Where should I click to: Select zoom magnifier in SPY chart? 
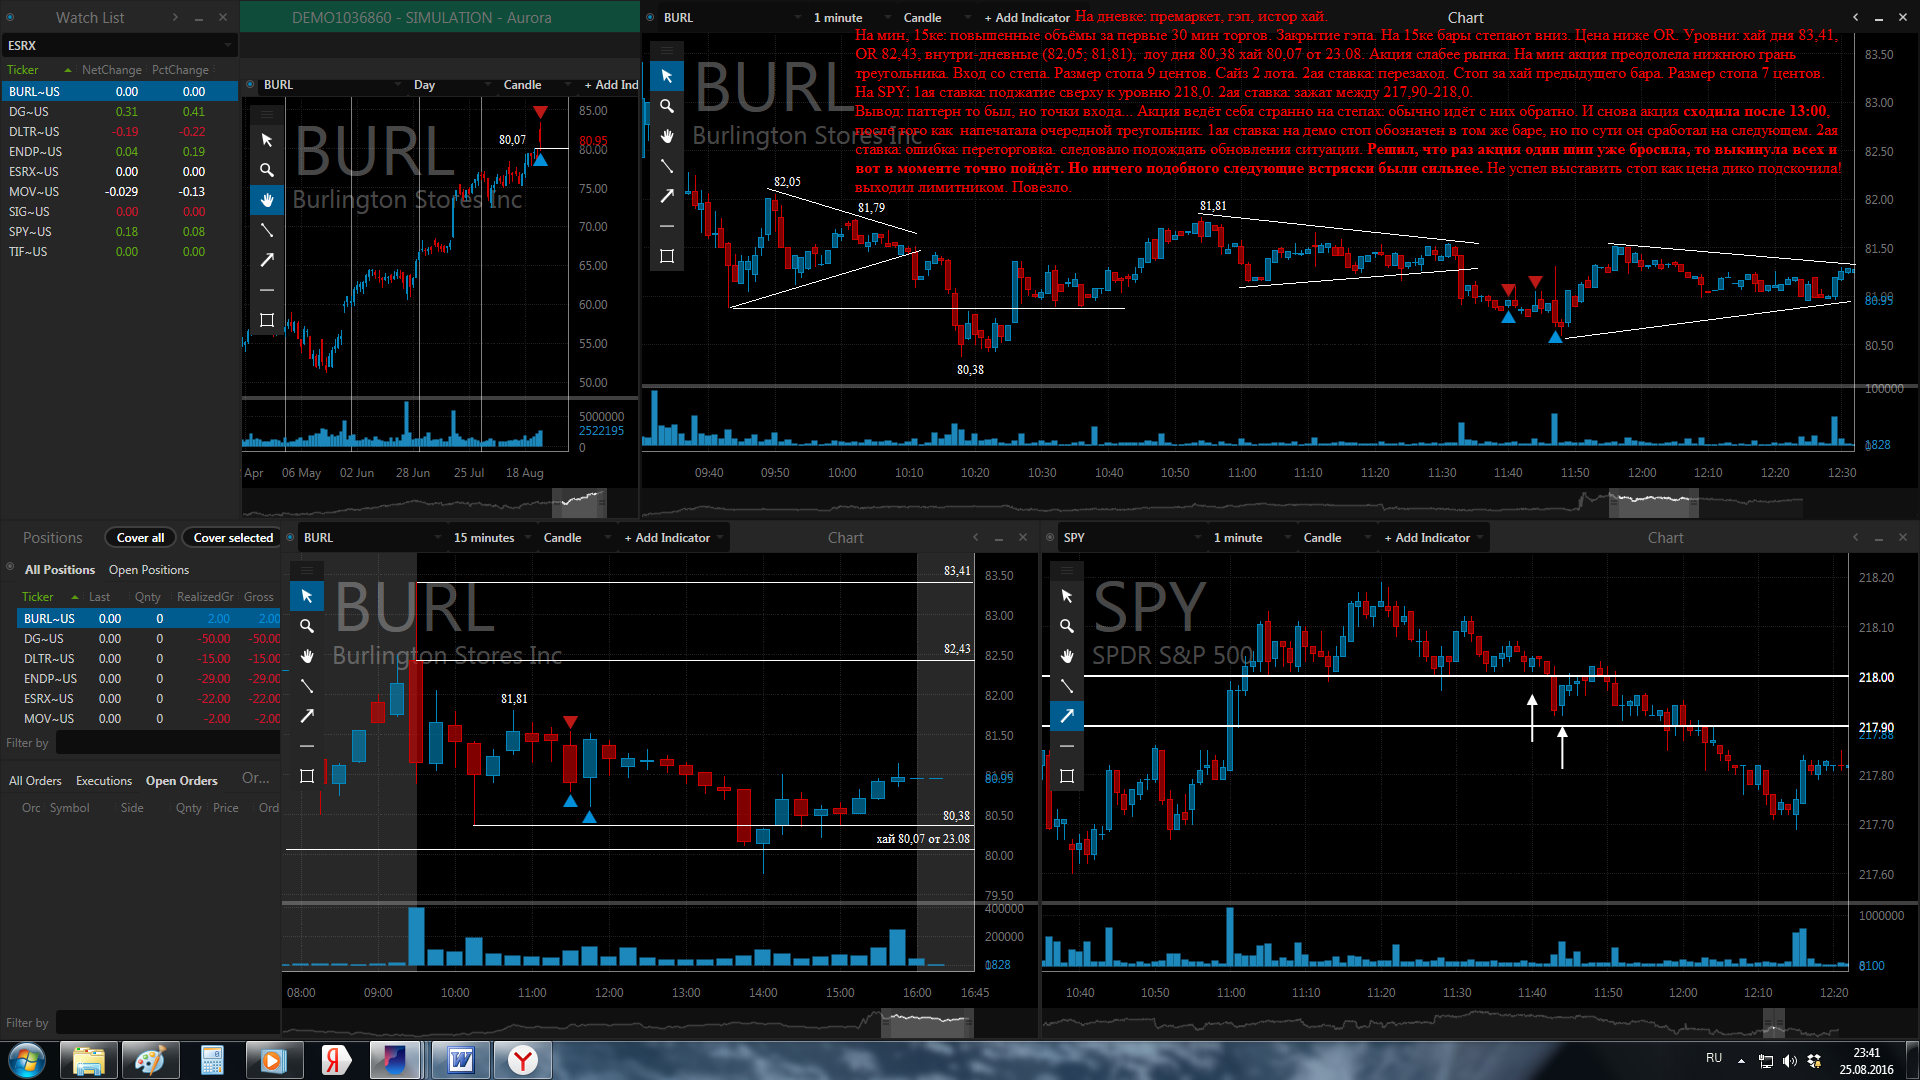[1067, 626]
